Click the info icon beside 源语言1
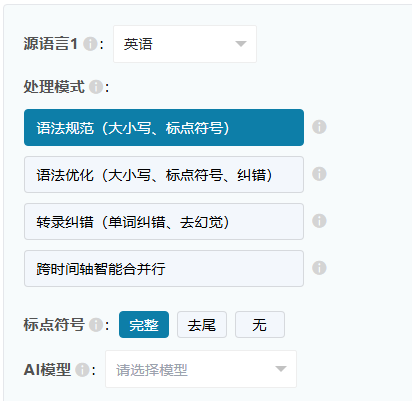 [90, 44]
